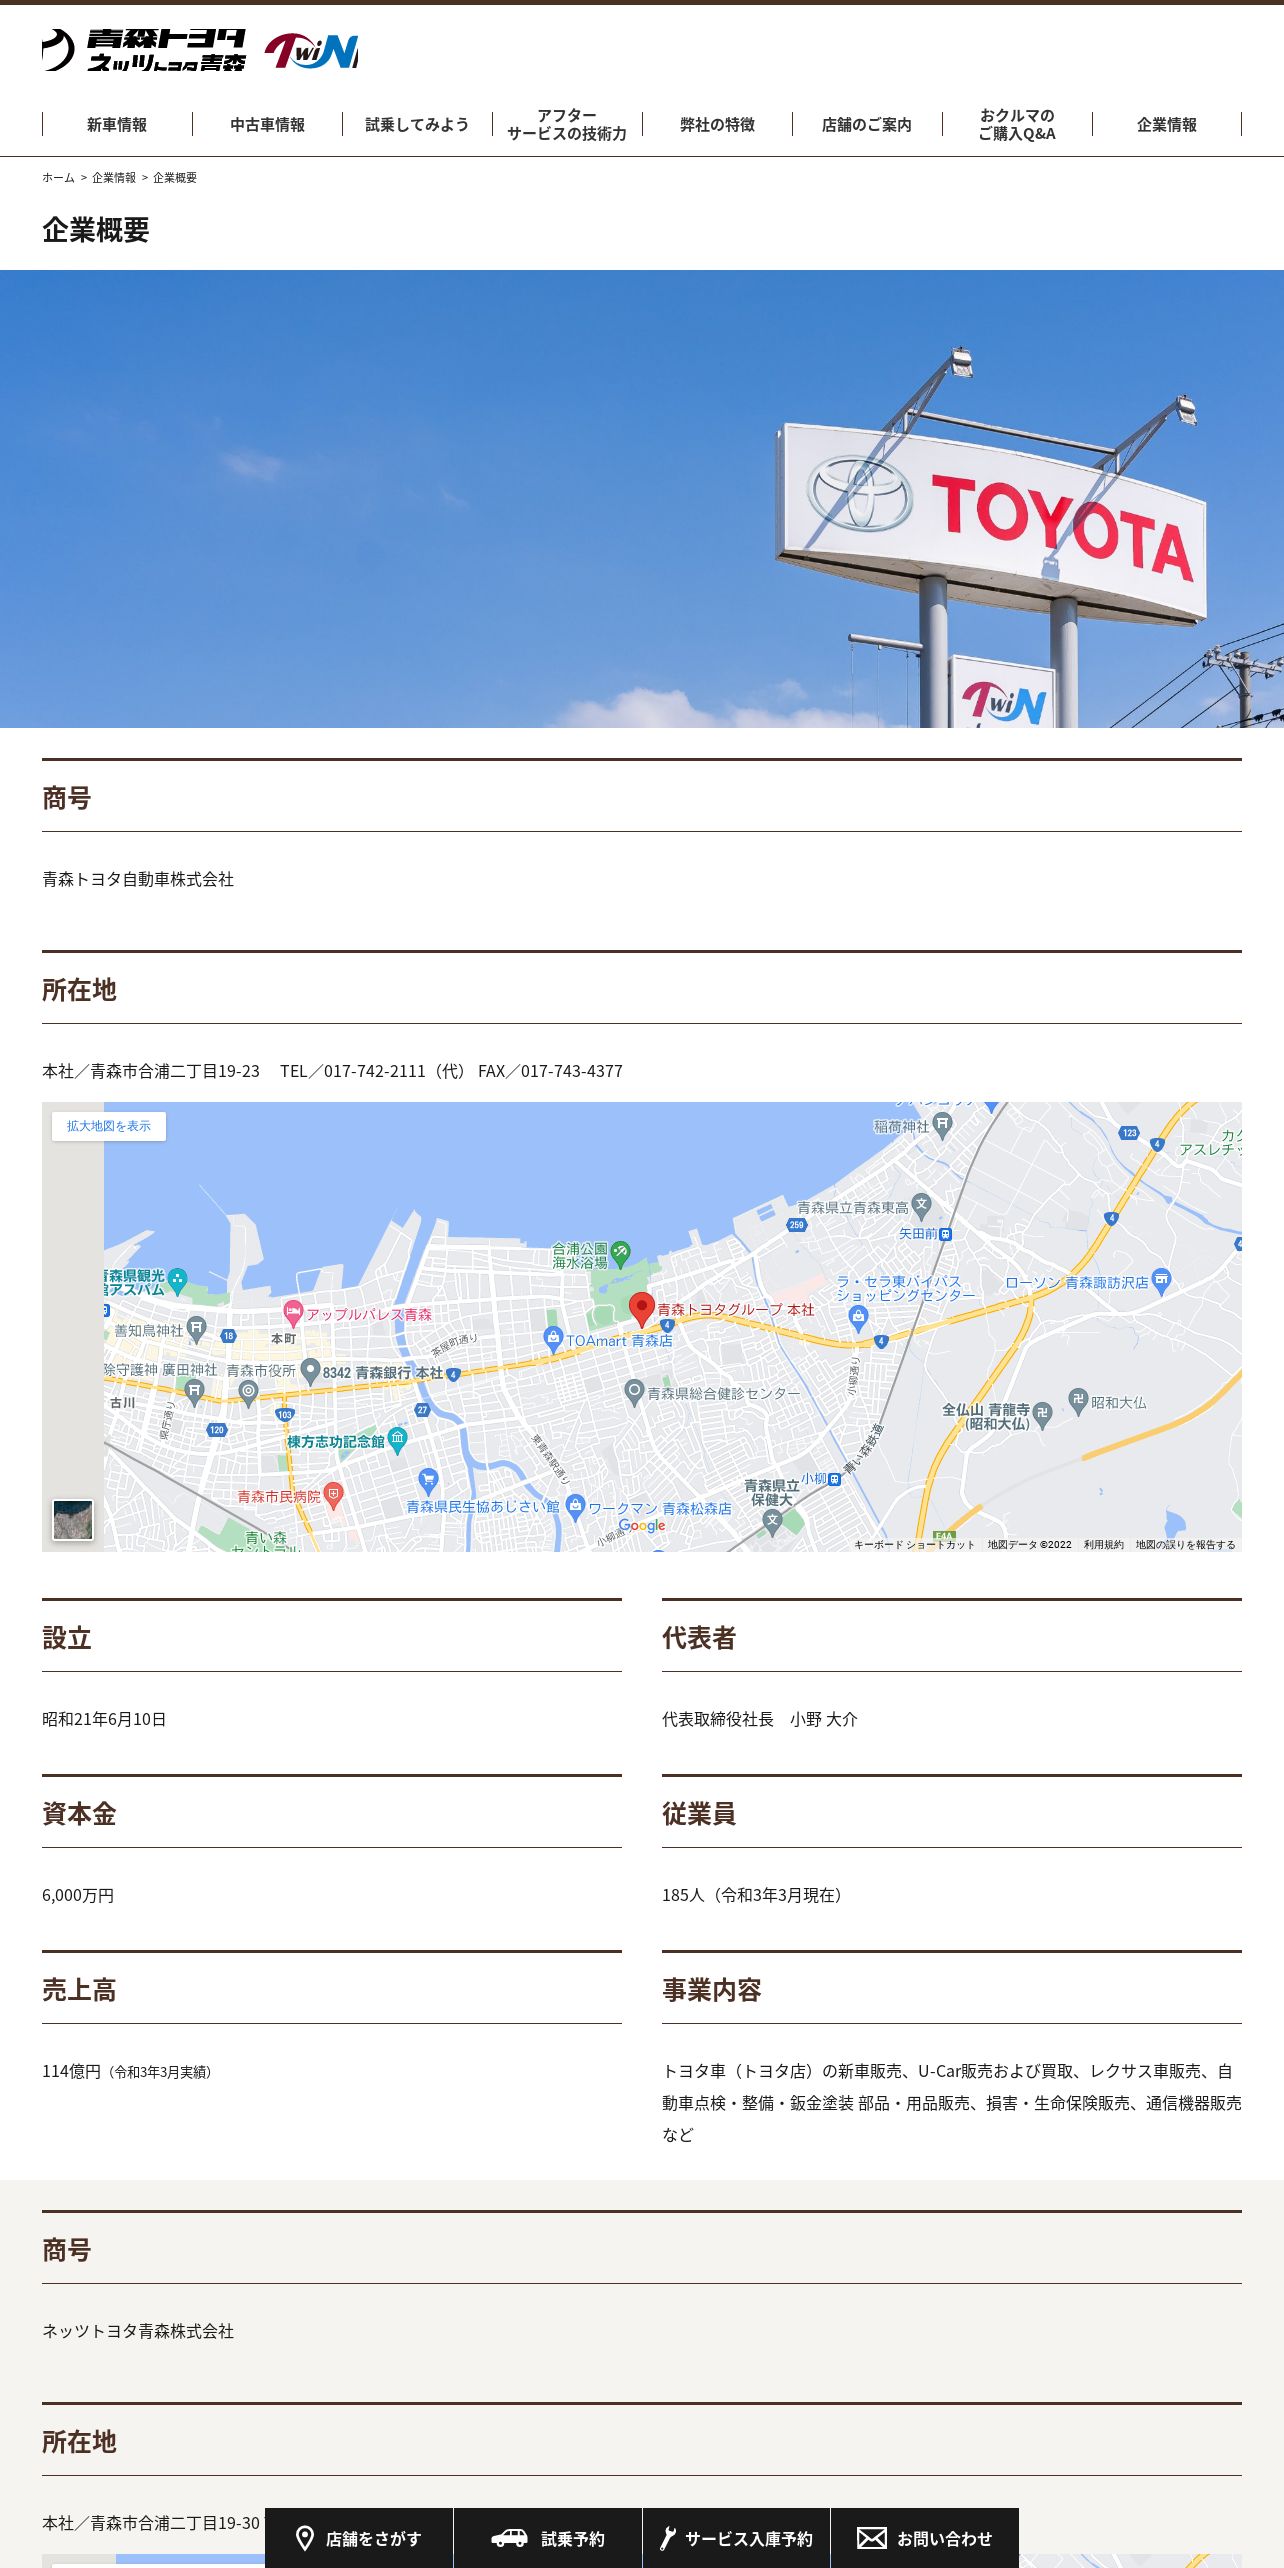Click the ローソン 青森諏訪沢店 marker
Image resolution: width=1284 pixels, height=2568 pixels.
point(1161,1280)
